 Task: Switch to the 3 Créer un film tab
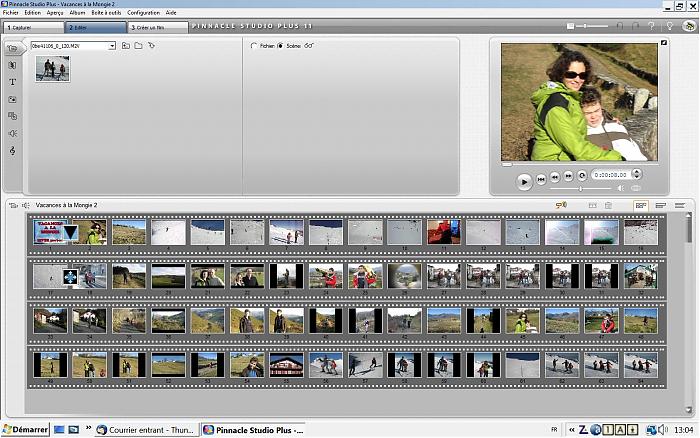[x=158, y=27]
